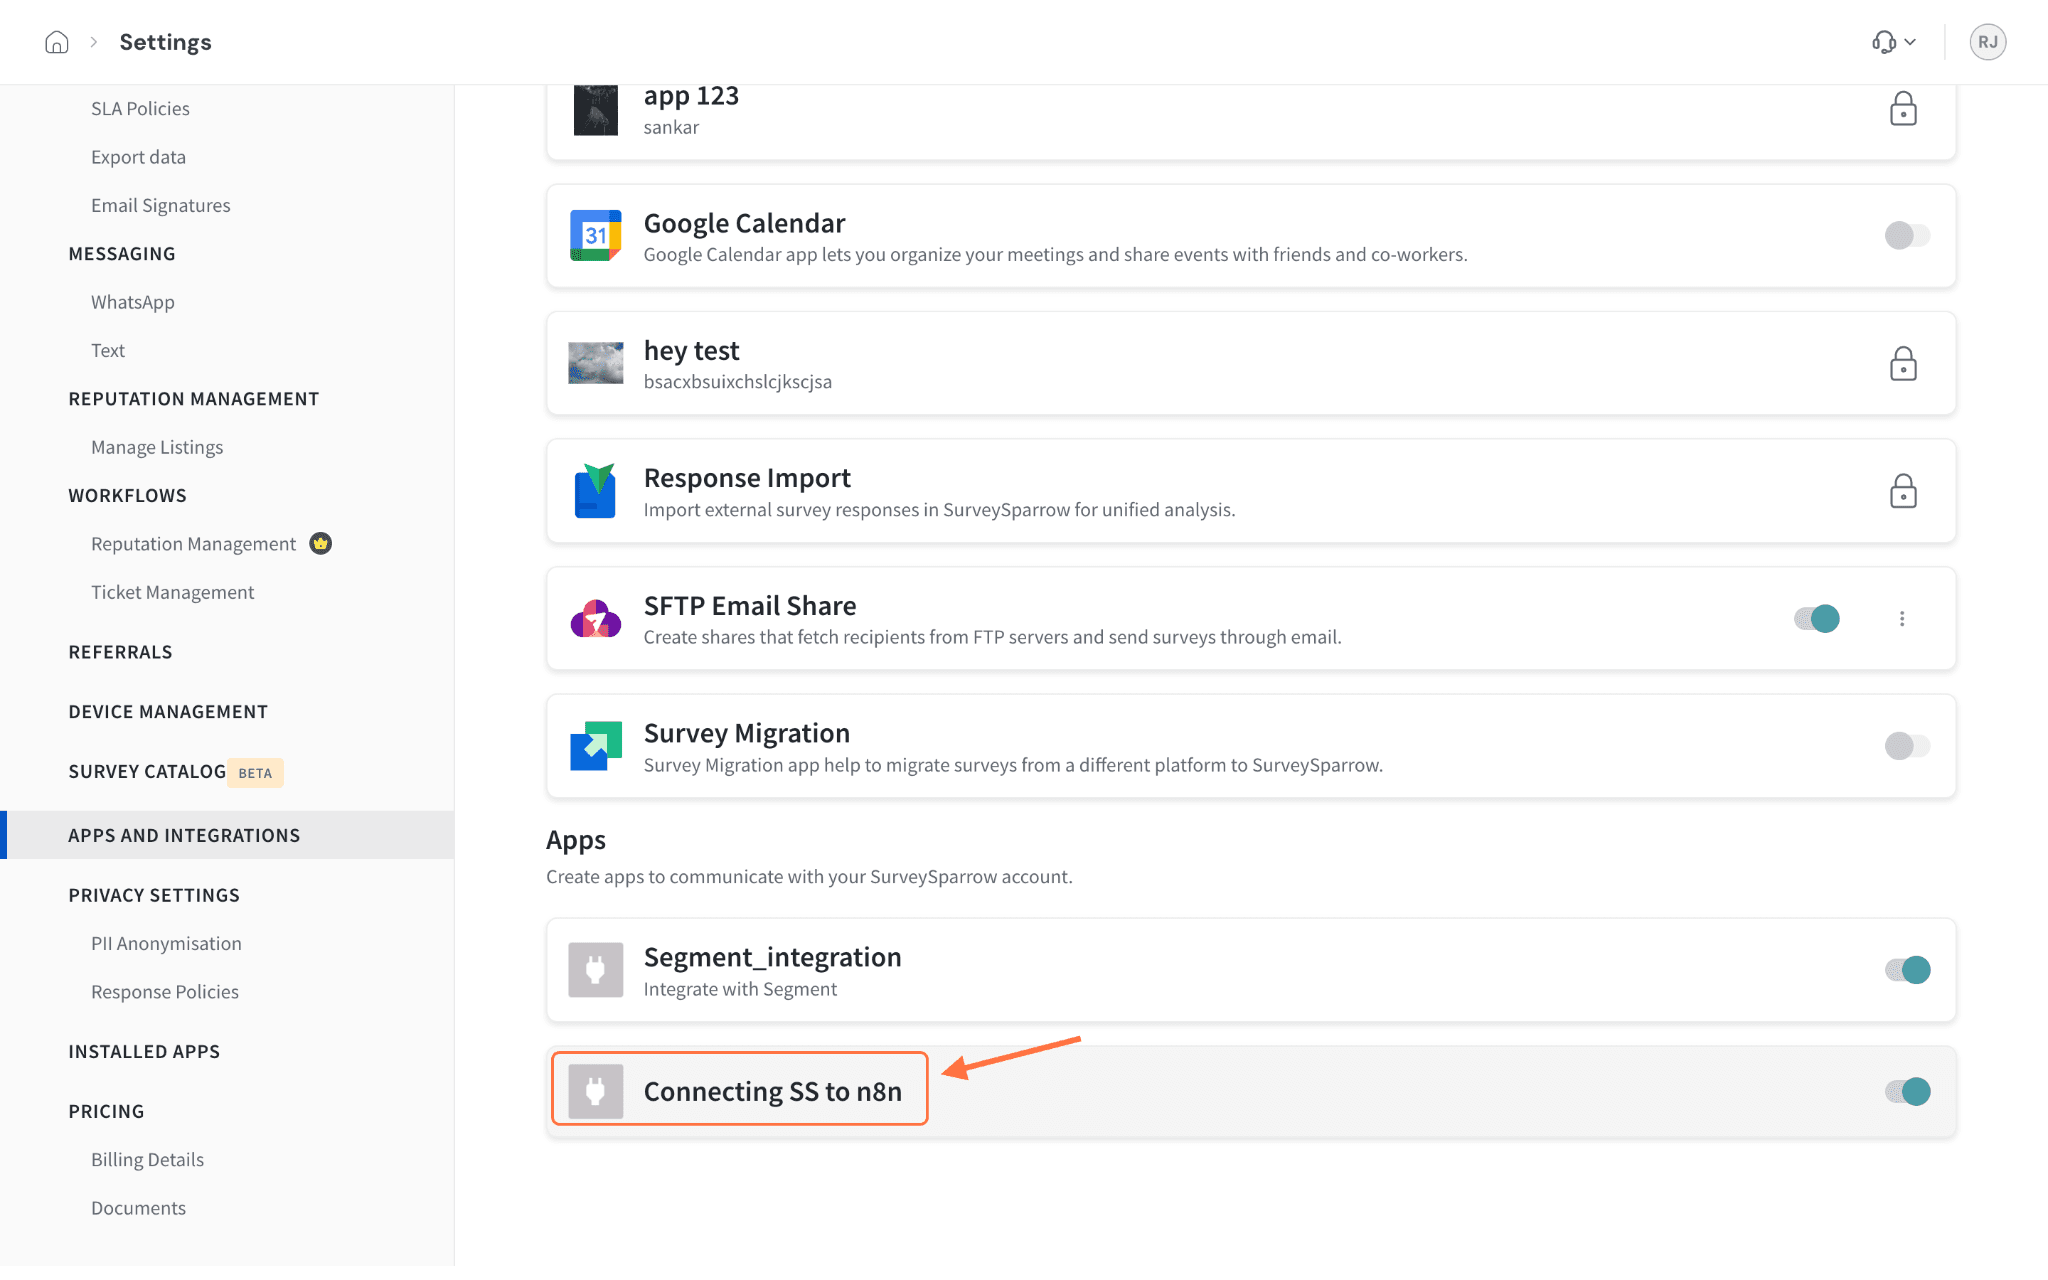Open the hey test app title

pyautogui.click(x=691, y=351)
